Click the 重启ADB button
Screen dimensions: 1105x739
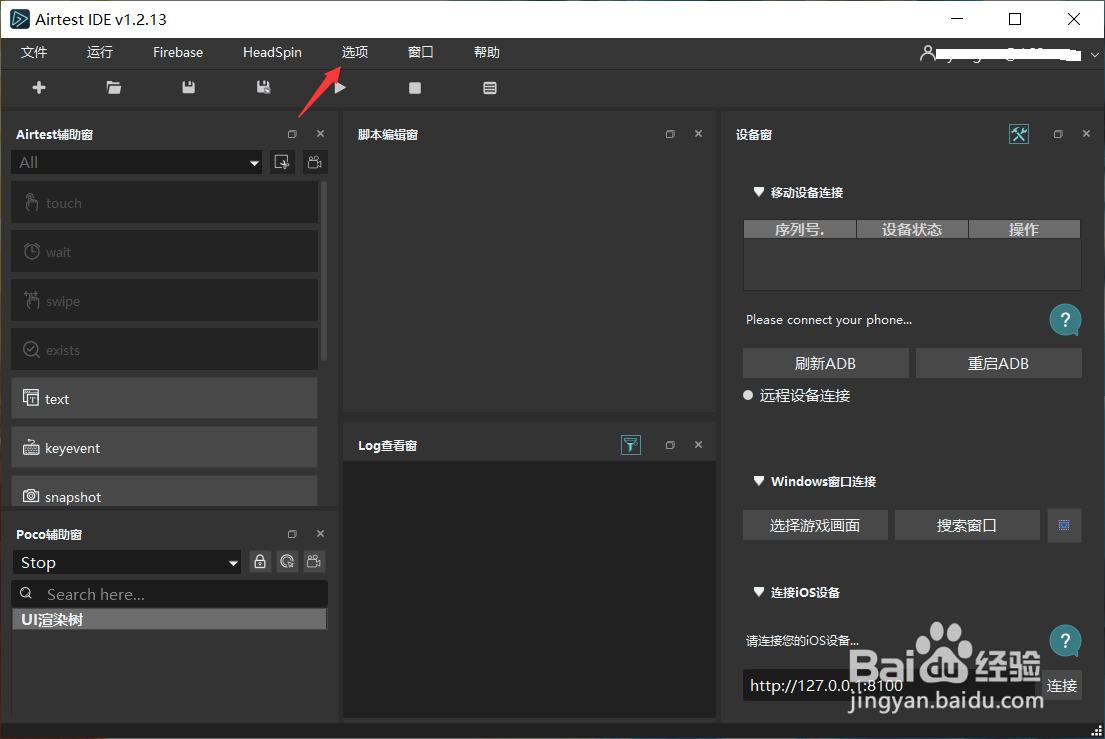tap(998, 363)
